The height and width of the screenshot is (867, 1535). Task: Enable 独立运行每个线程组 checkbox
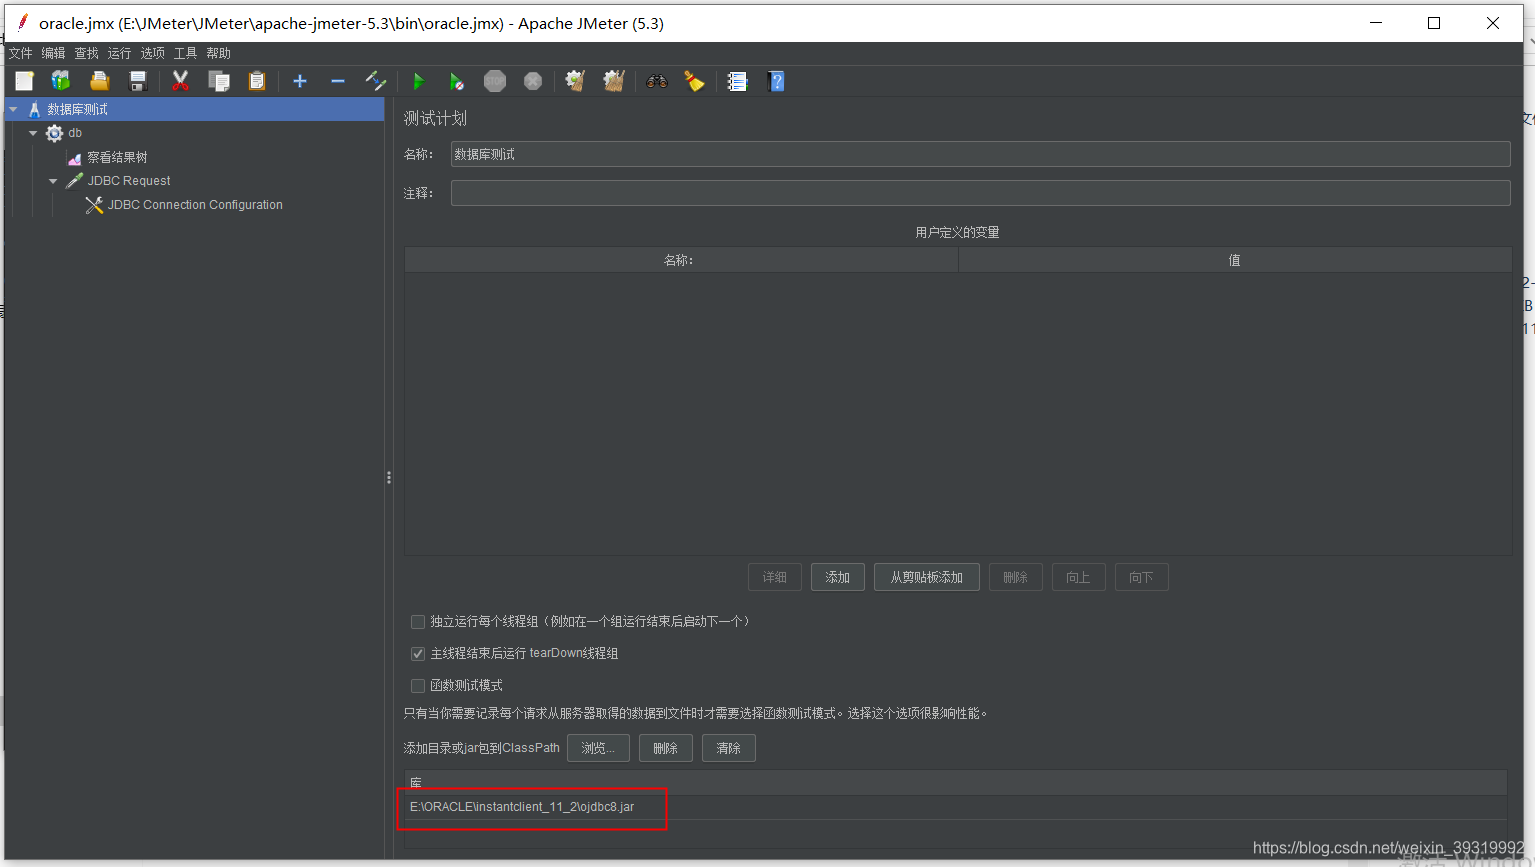pos(418,622)
